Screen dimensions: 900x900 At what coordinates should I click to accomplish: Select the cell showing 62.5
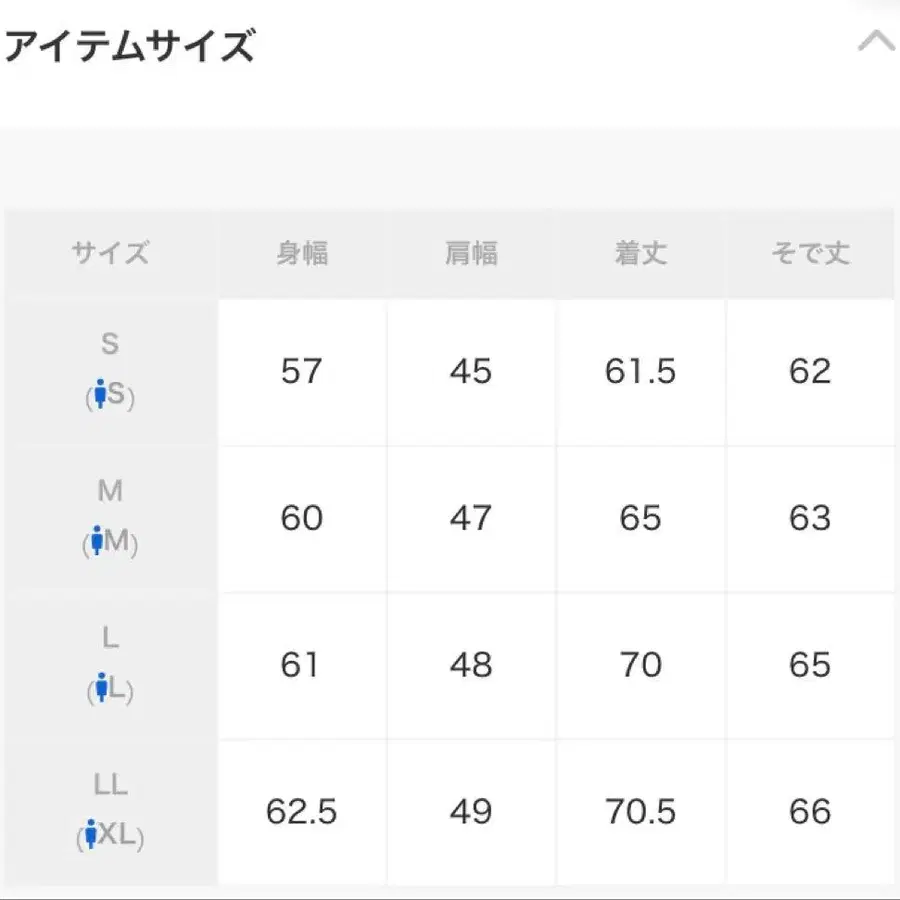coord(301,812)
